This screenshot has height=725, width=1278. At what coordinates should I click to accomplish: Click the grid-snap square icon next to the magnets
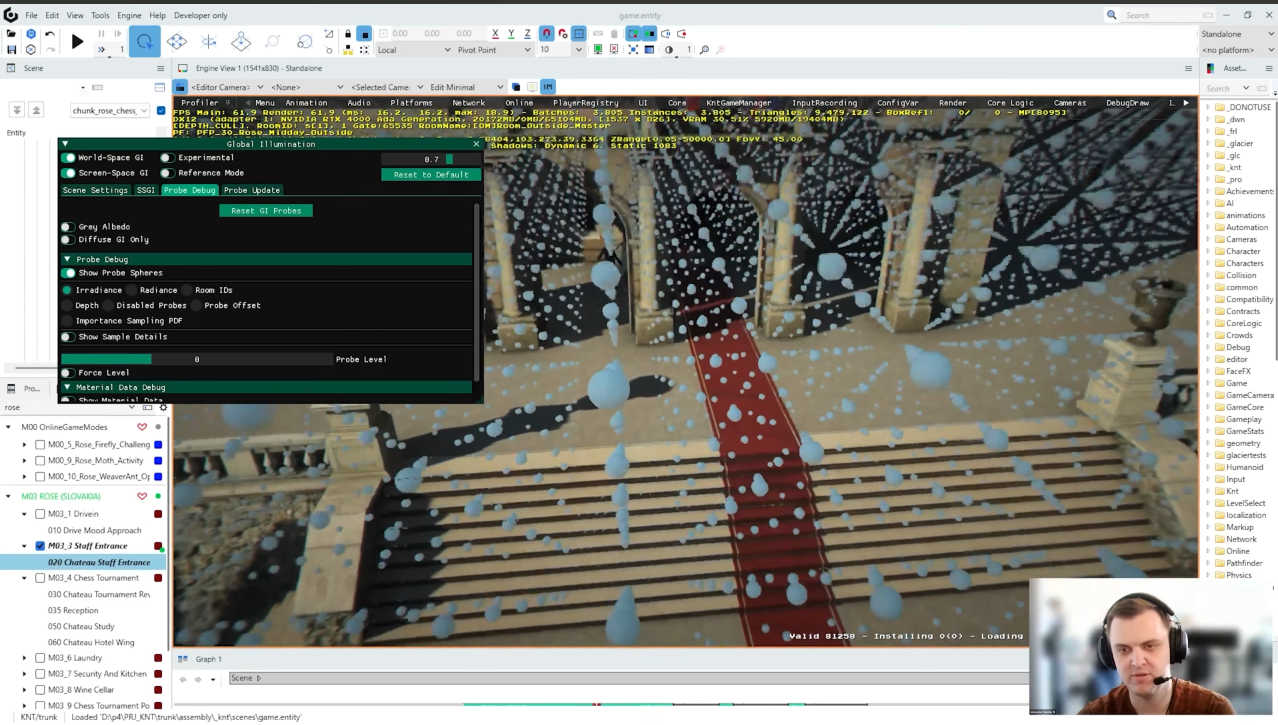coord(579,34)
